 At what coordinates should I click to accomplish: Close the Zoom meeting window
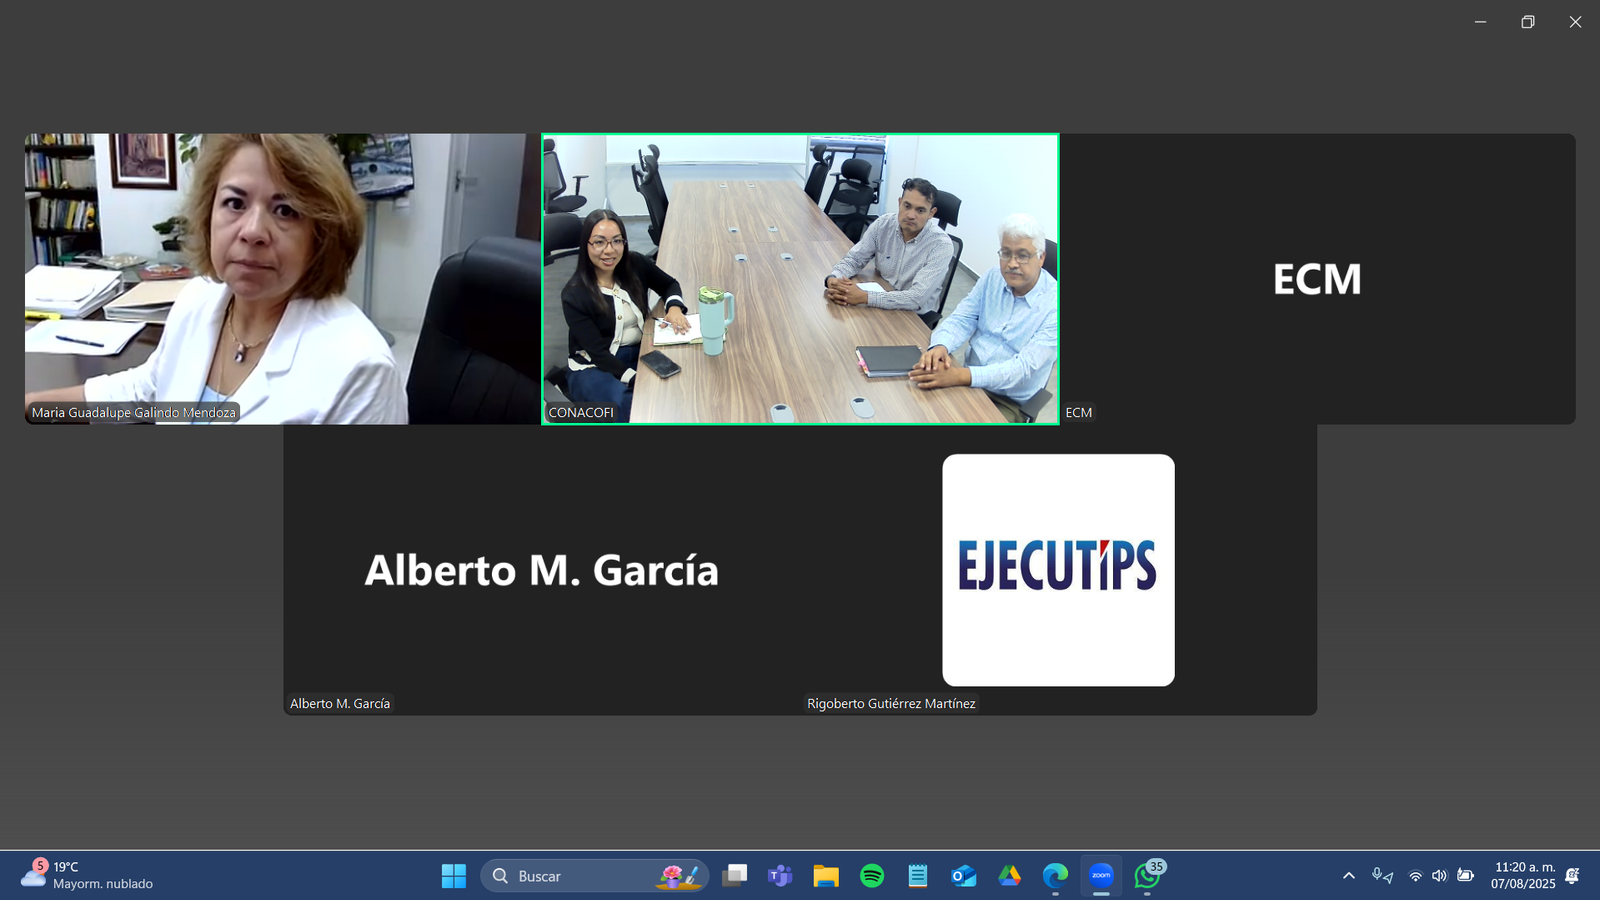coord(1575,22)
